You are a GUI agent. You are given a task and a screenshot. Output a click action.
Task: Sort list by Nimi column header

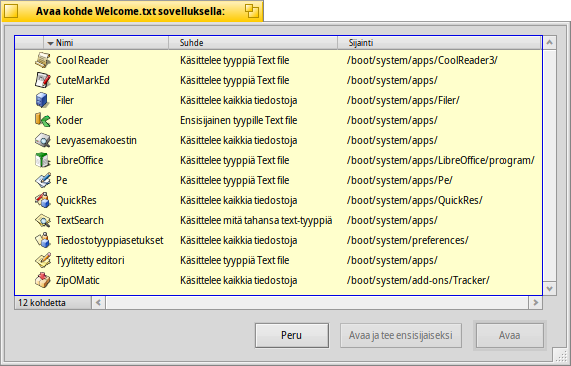coord(106,43)
